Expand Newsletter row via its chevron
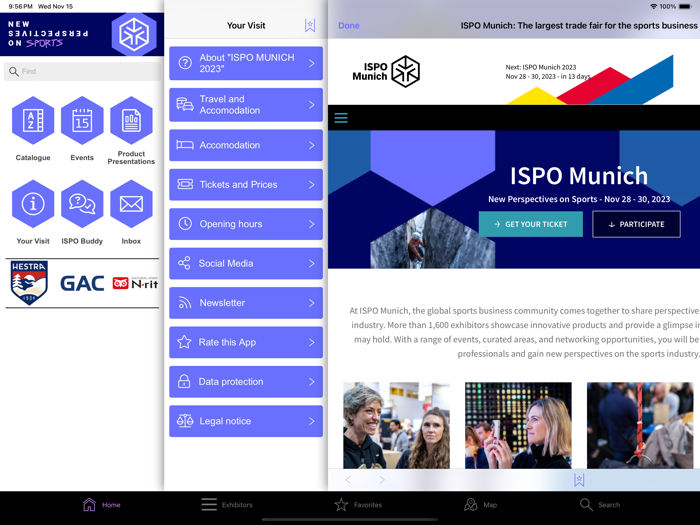This screenshot has width=700, height=525. 312,303
